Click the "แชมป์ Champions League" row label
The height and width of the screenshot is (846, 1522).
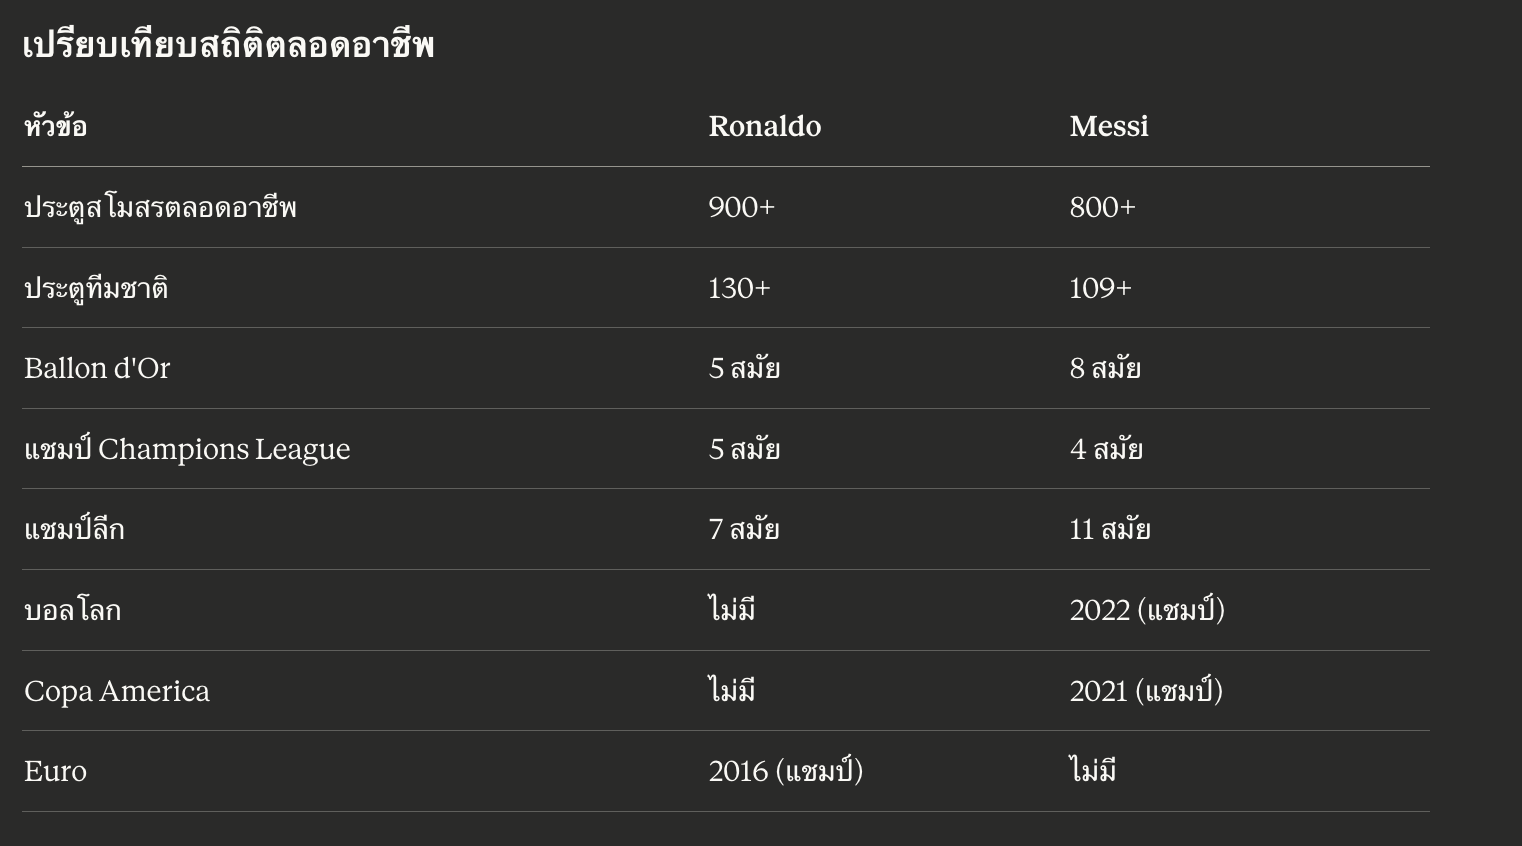tap(187, 450)
